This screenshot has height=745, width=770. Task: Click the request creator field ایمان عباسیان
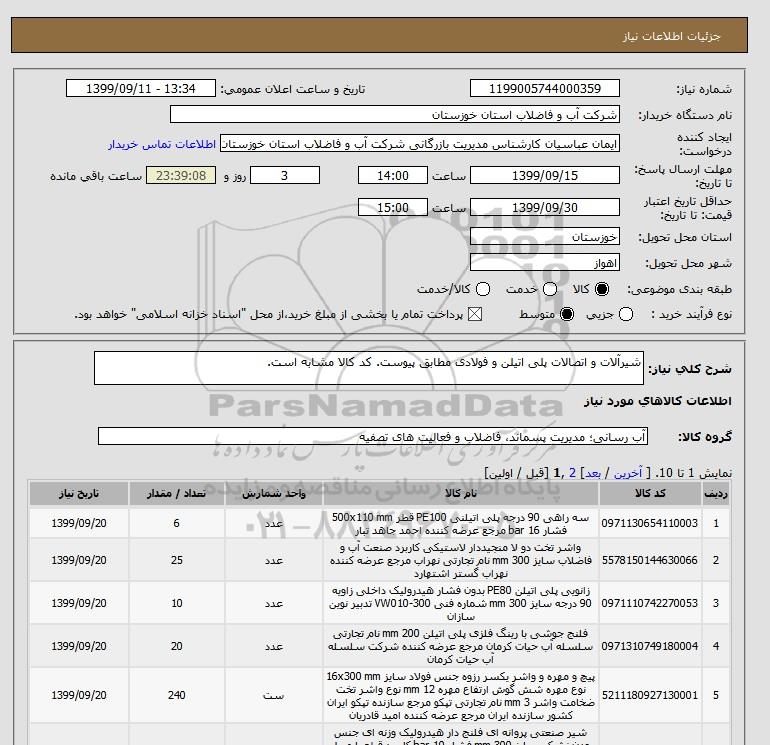point(420,144)
